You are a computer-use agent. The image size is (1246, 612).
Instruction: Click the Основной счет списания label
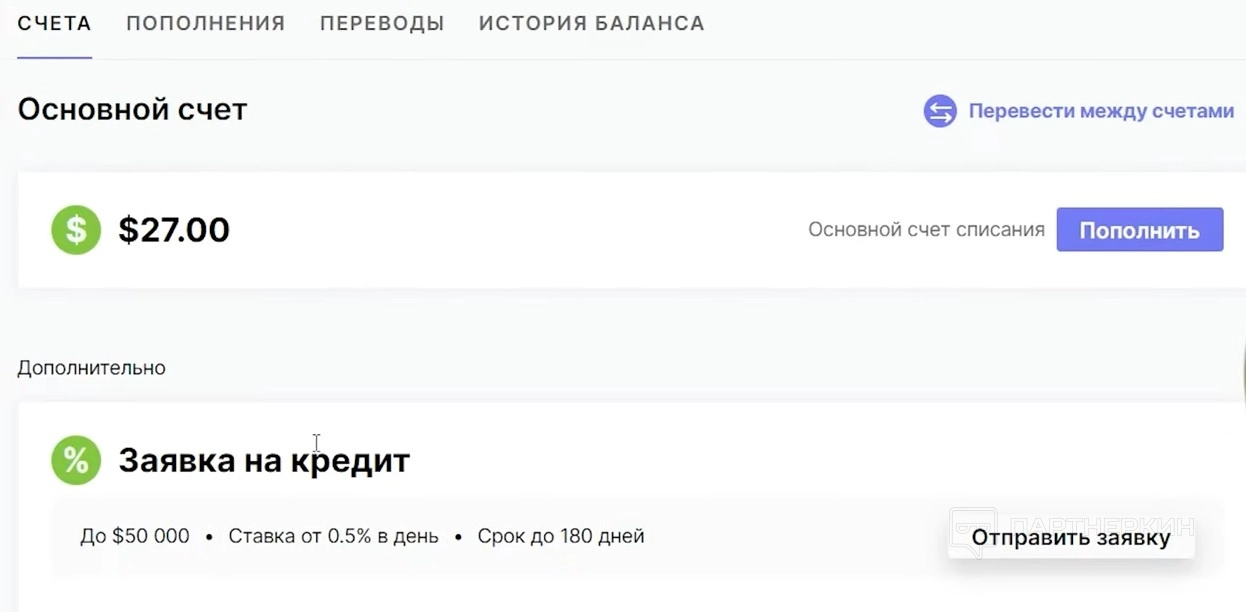(x=926, y=230)
